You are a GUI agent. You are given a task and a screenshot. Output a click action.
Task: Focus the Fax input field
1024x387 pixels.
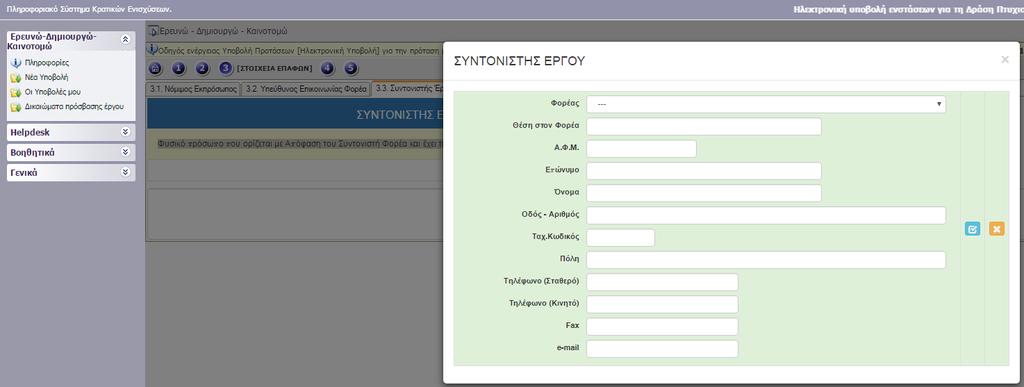click(x=662, y=326)
